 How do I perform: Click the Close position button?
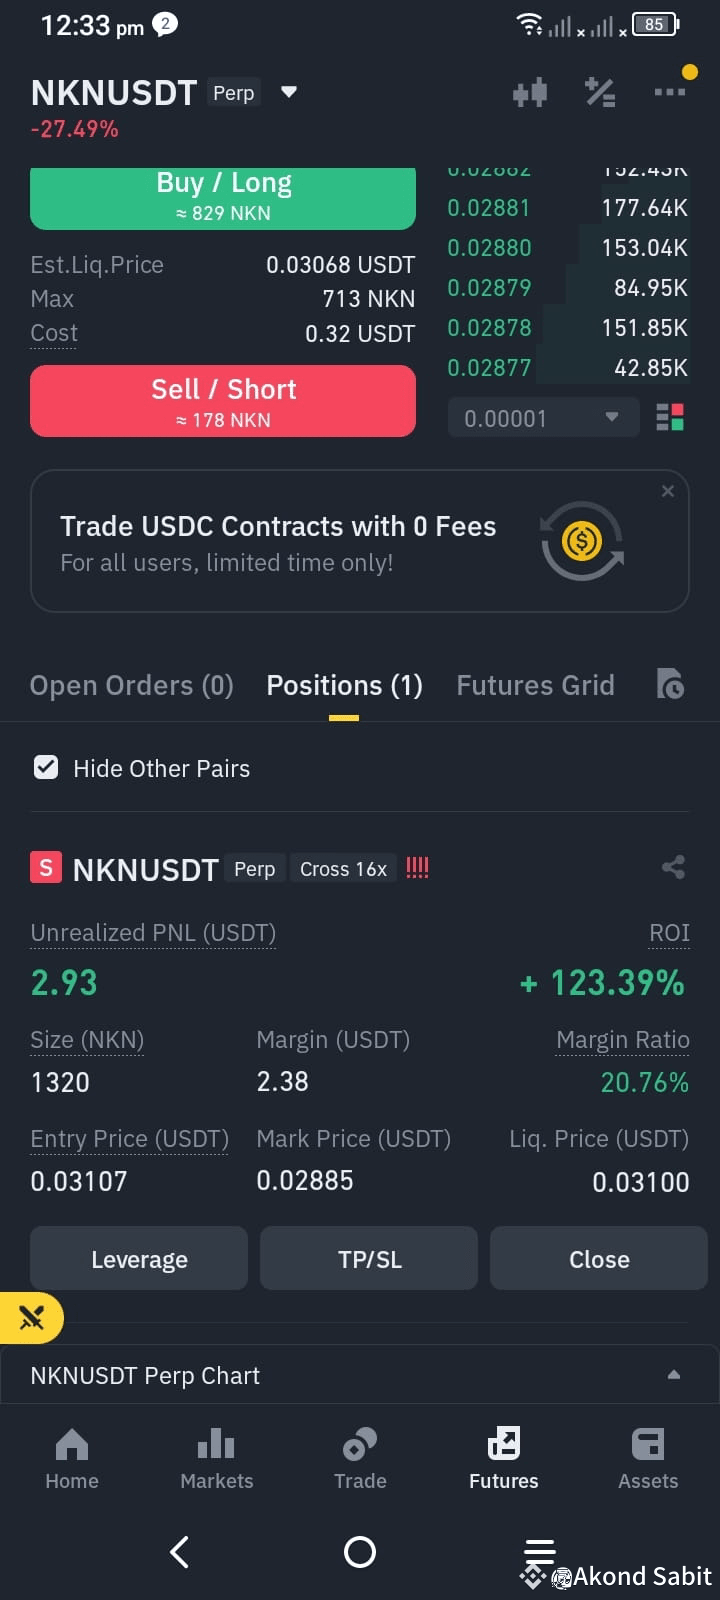[x=599, y=1259]
